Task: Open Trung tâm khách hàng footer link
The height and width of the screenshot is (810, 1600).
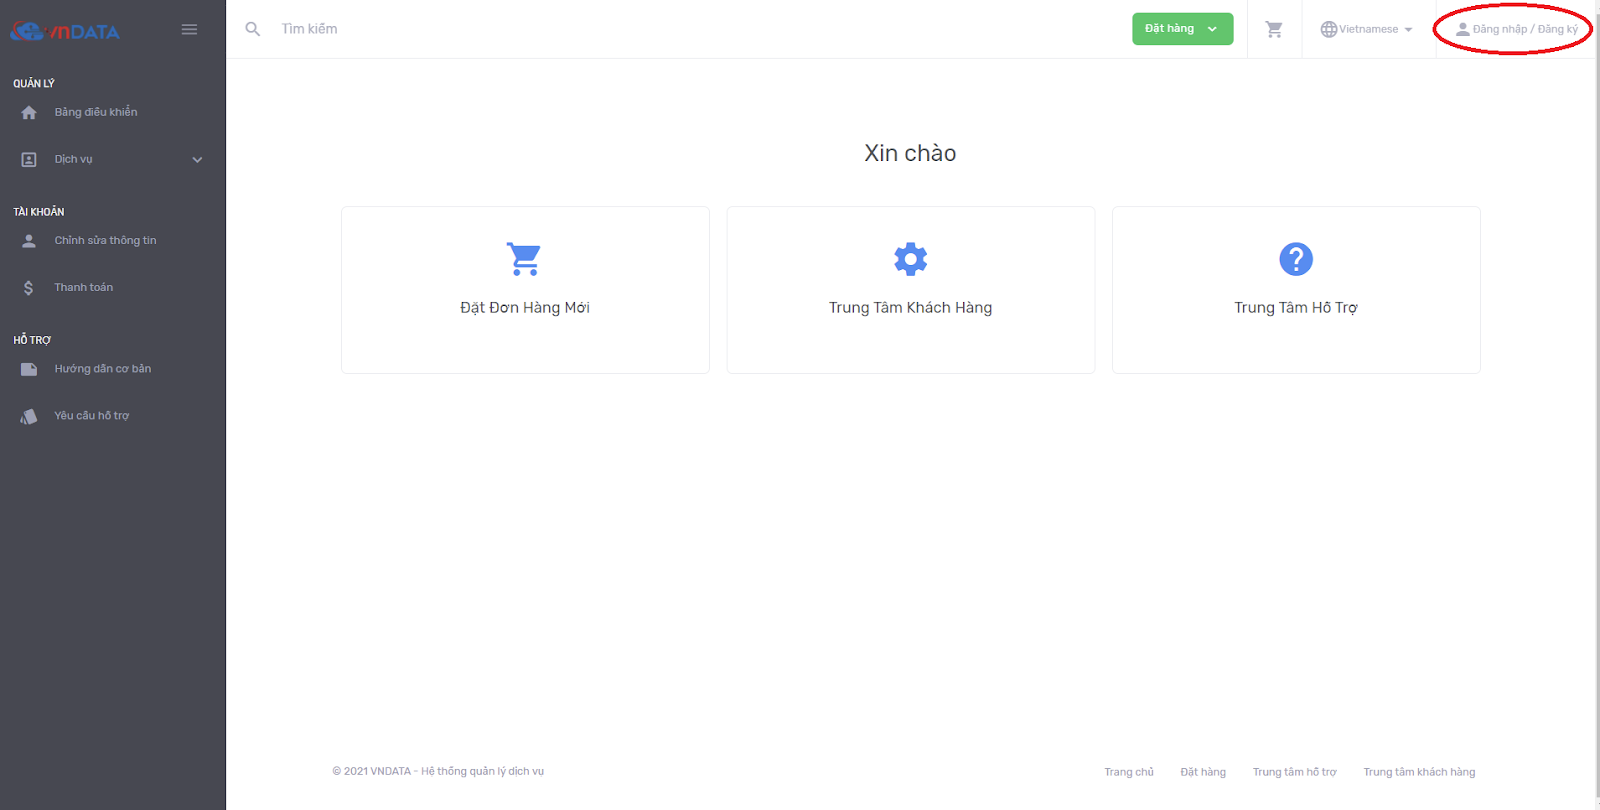Action: [x=1419, y=772]
